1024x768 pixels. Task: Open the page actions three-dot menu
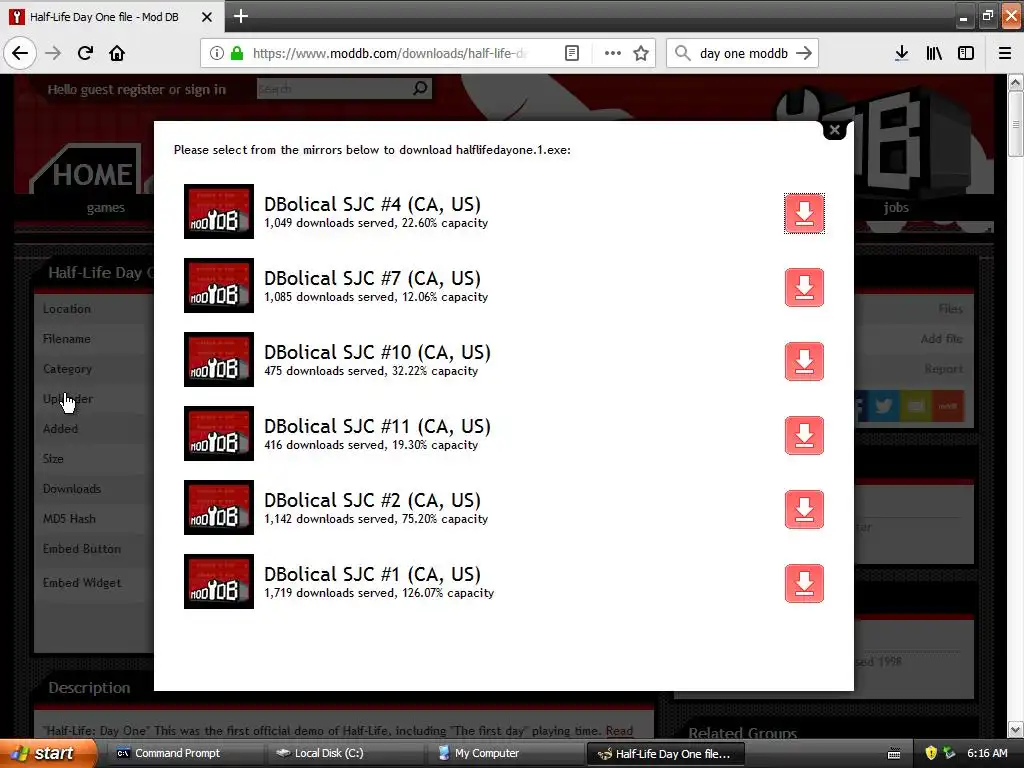613,53
